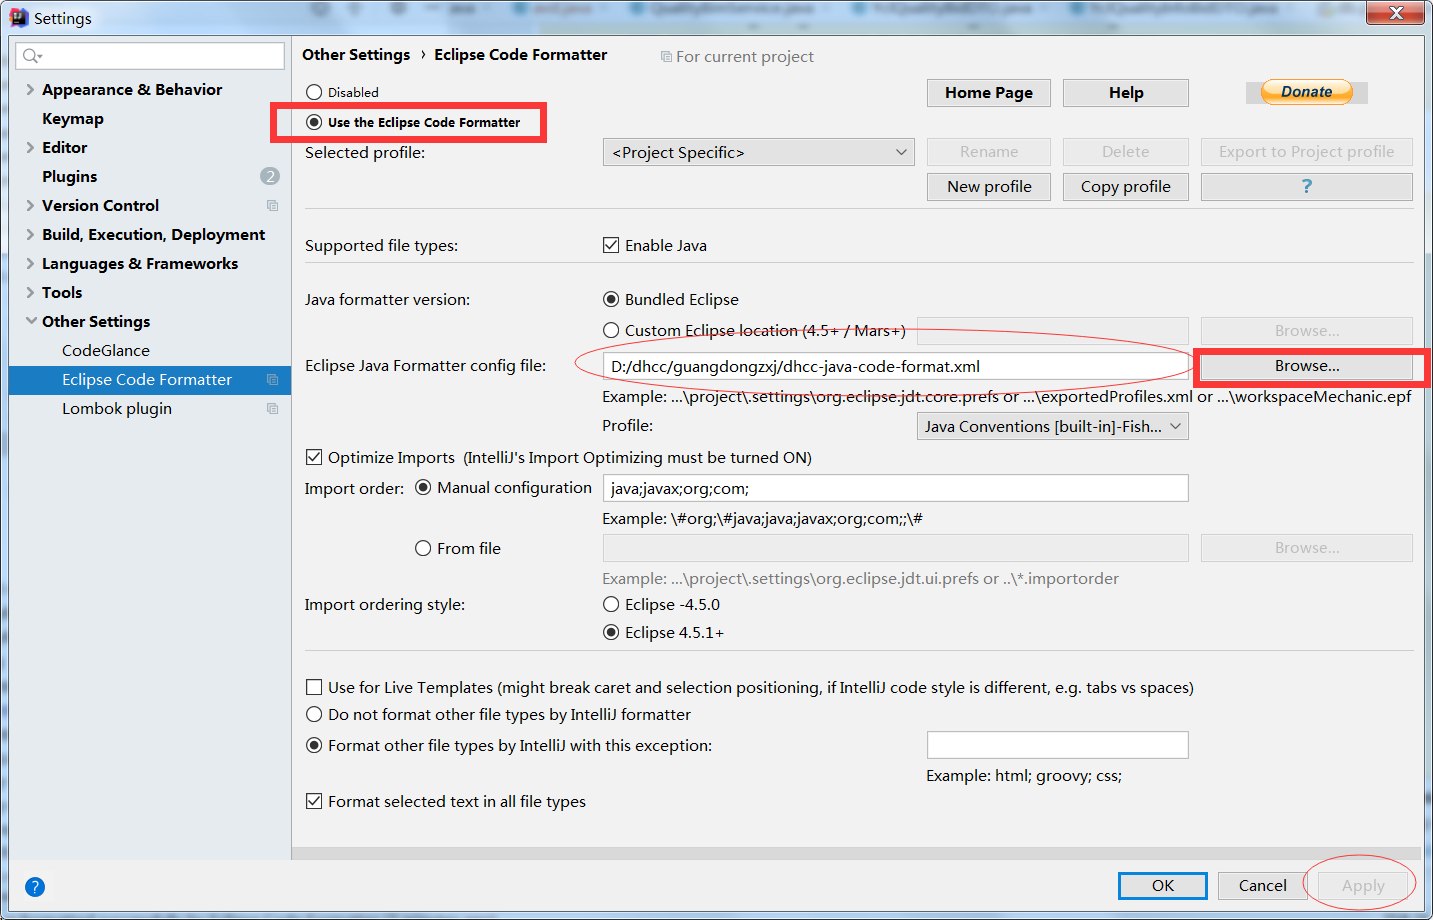Image resolution: width=1433 pixels, height=920 pixels.
Task: Click the Other Settings breadcrumb link
Action: pos(356,55)
